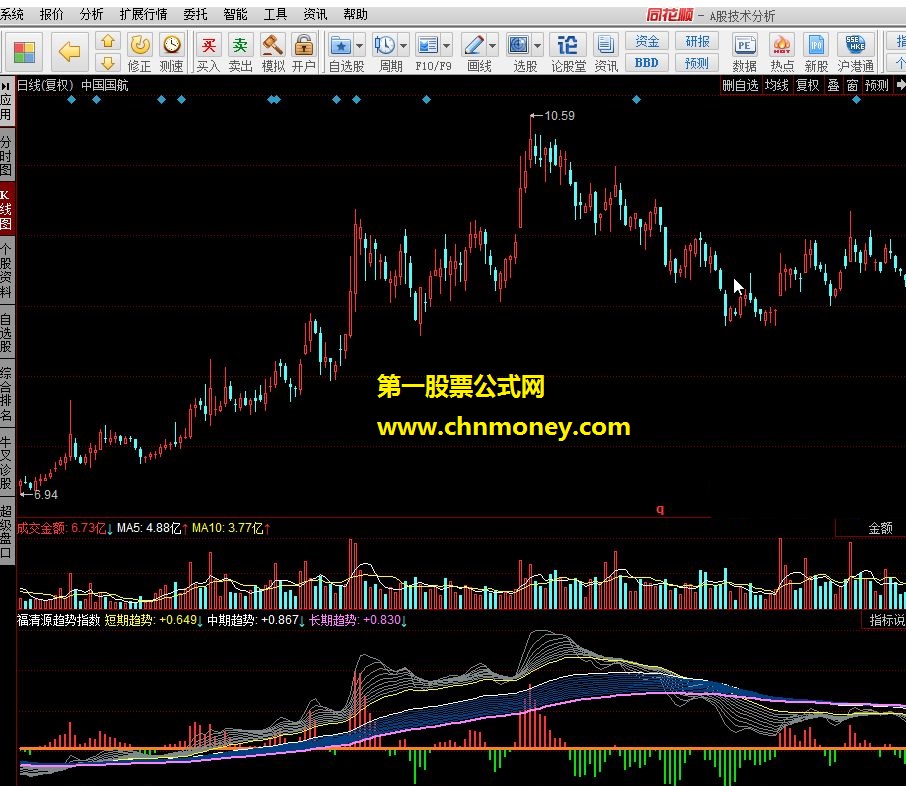Switch to 超级盘口 sidebar tab
906x786 pixels.
coord(6,532)
